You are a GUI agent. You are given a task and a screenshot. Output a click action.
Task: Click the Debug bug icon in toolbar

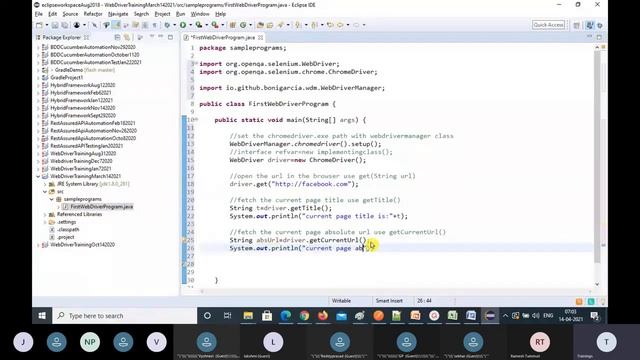[167, 25]
